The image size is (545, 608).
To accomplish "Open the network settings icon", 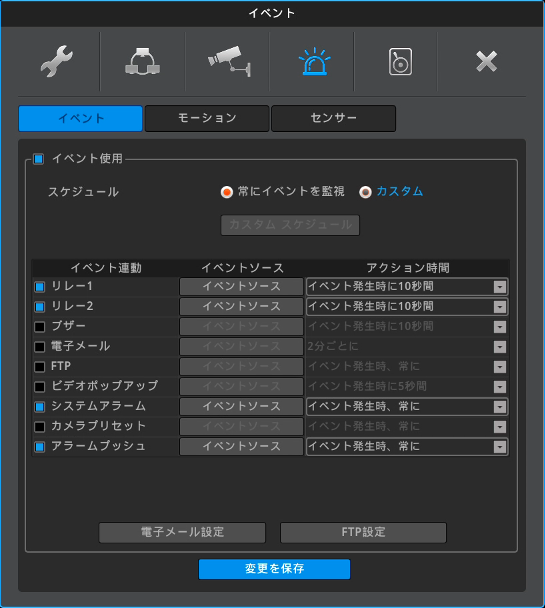I will [x=142, y=61].
